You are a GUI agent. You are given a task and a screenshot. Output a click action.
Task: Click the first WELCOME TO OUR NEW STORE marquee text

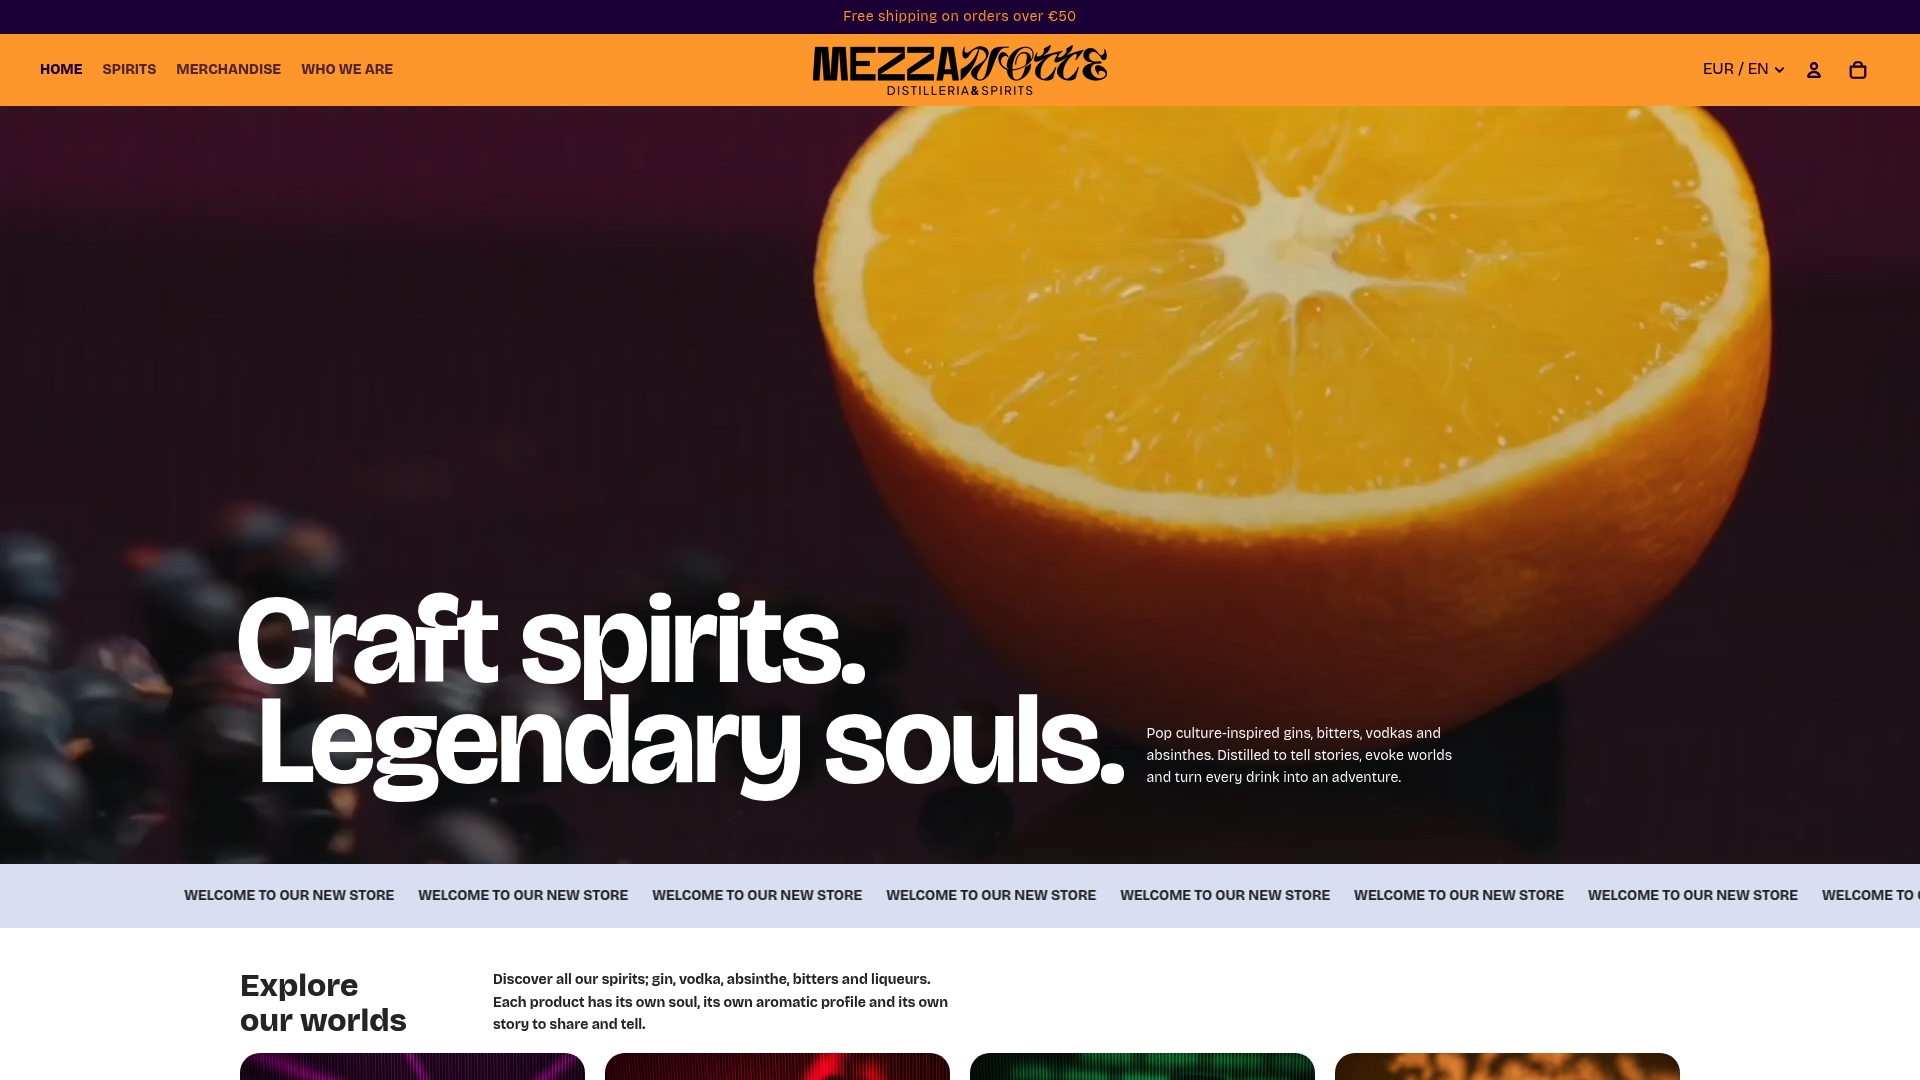(289, 895)
